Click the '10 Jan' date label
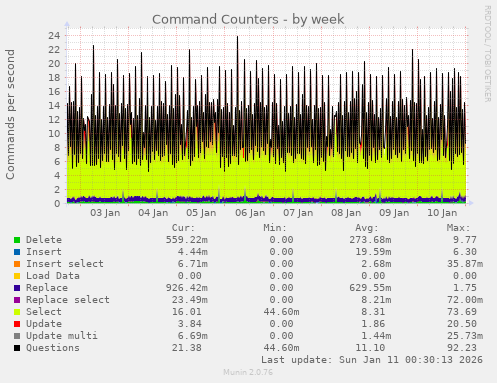Viewport: 497px width, 383px height. tap(442, 213)
